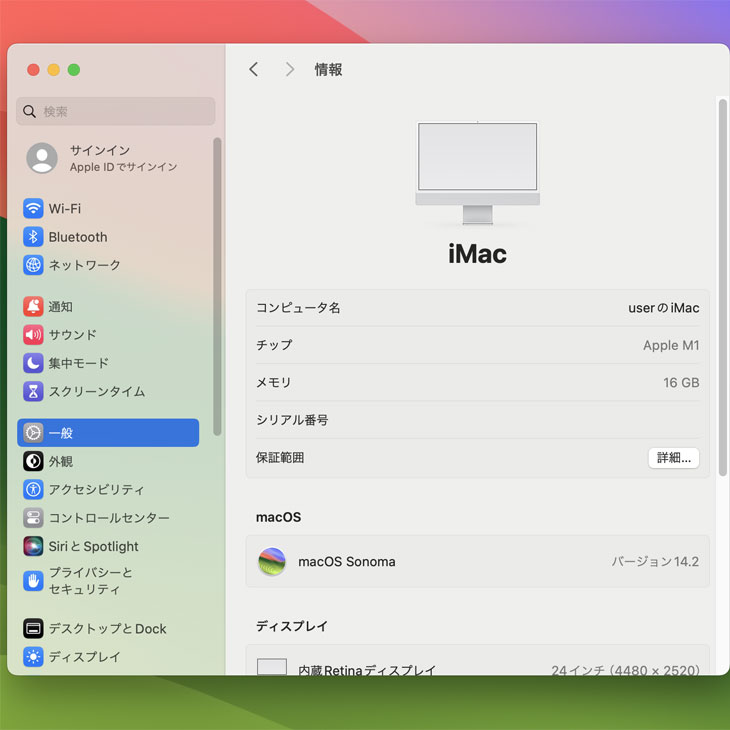Open デスクトップと Dock settings
The width and height of the screenshot is (730, 730).
[x=107, y=629]
